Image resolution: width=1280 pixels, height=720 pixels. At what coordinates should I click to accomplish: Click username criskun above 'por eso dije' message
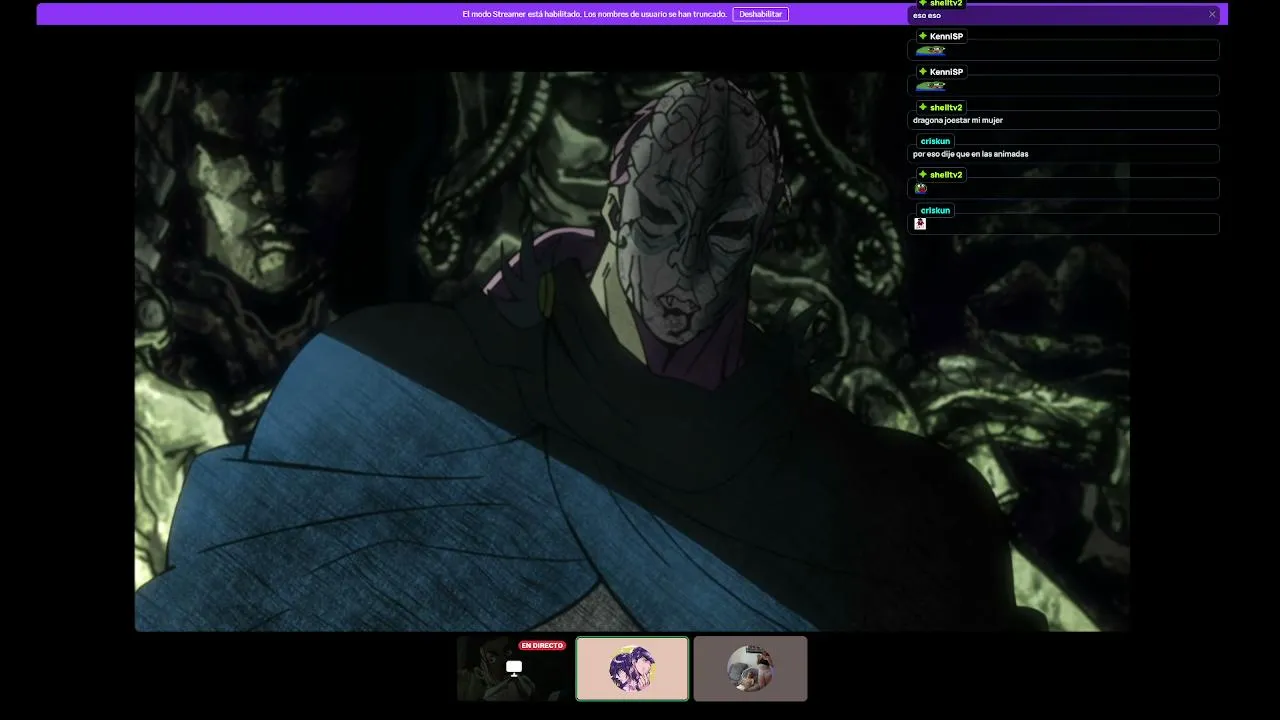935,141
